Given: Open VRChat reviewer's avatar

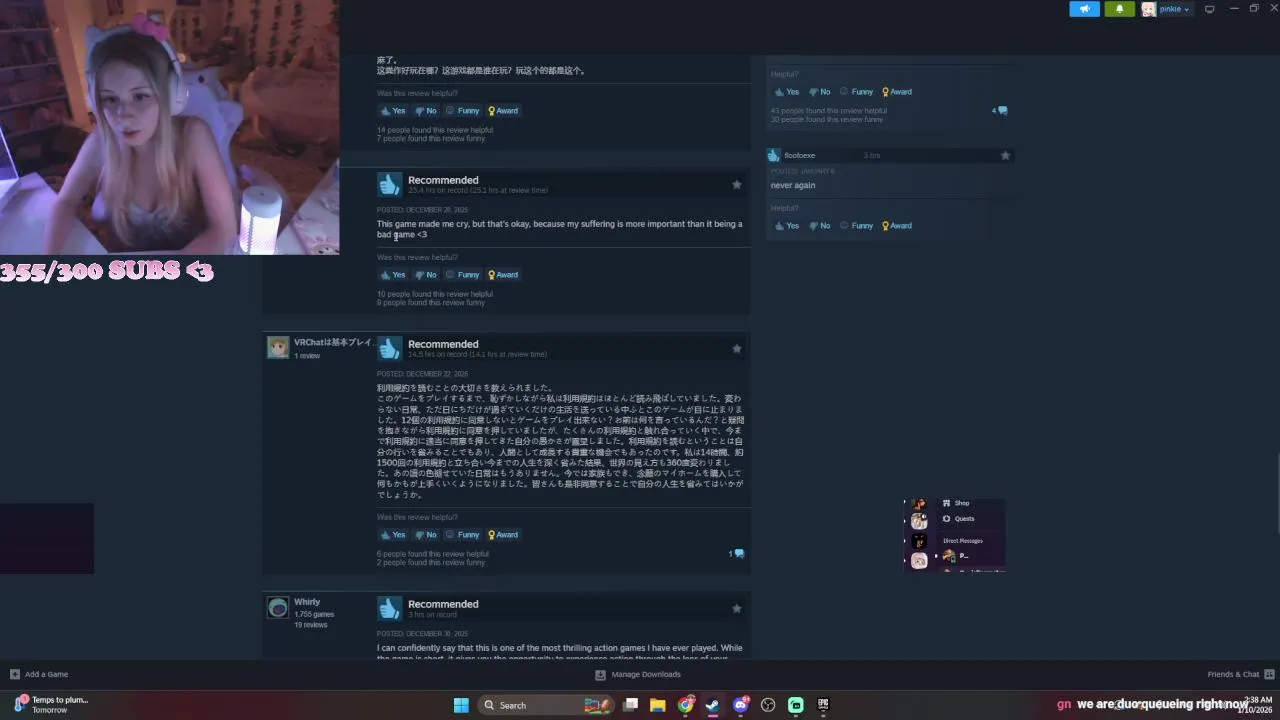Looking at the screenshot, I should 278,347.
